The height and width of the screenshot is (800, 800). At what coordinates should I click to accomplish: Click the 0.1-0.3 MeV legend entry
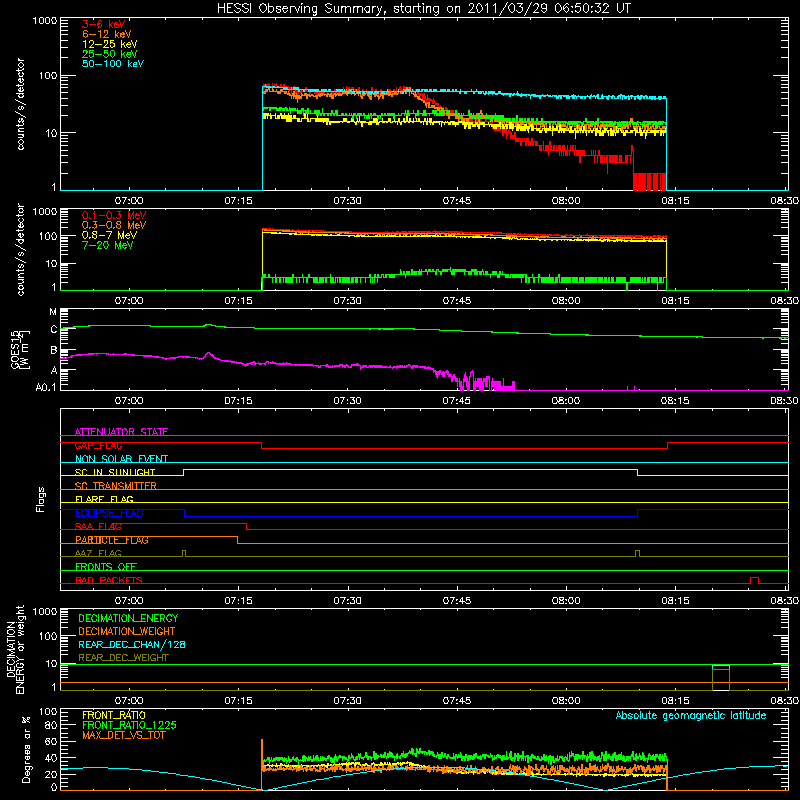[114, 215]
